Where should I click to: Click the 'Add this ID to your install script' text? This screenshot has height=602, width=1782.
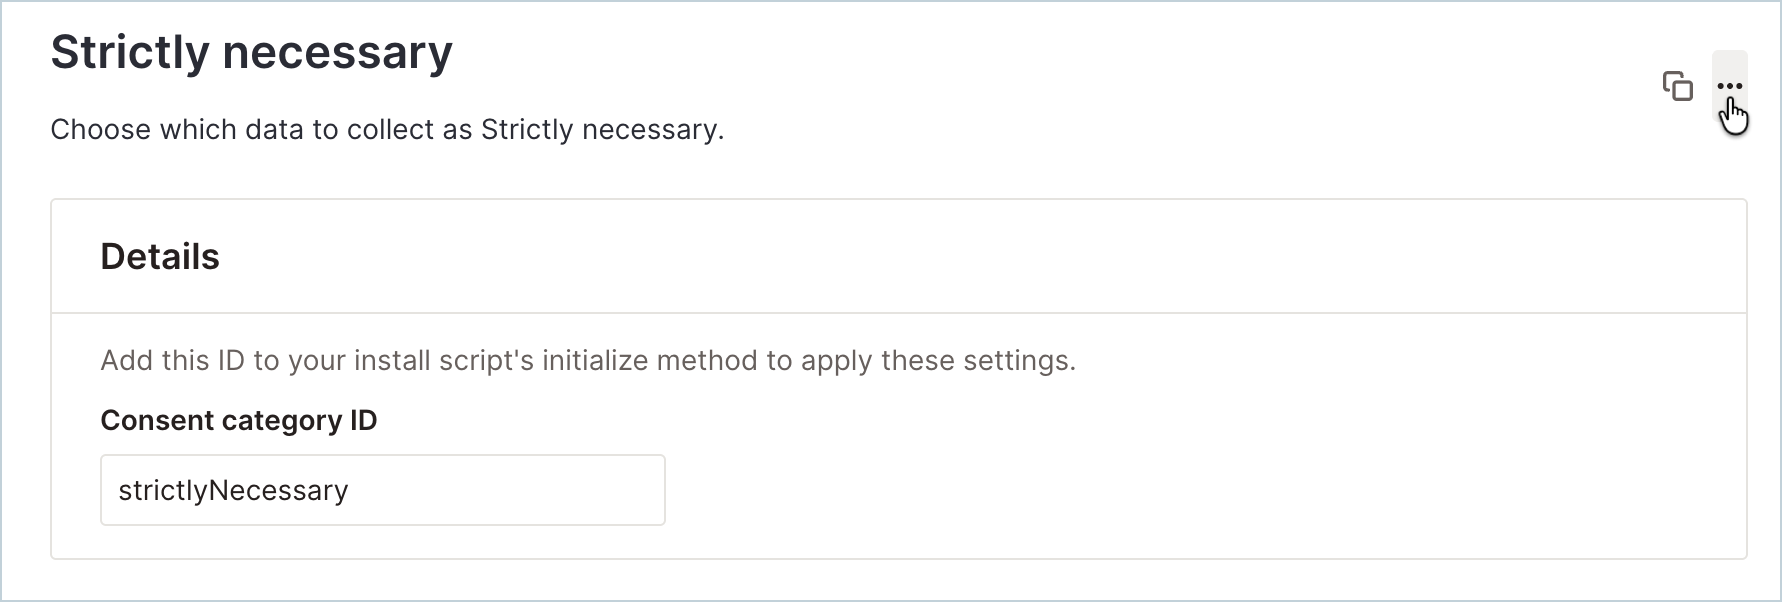click(x=588, y=360)
